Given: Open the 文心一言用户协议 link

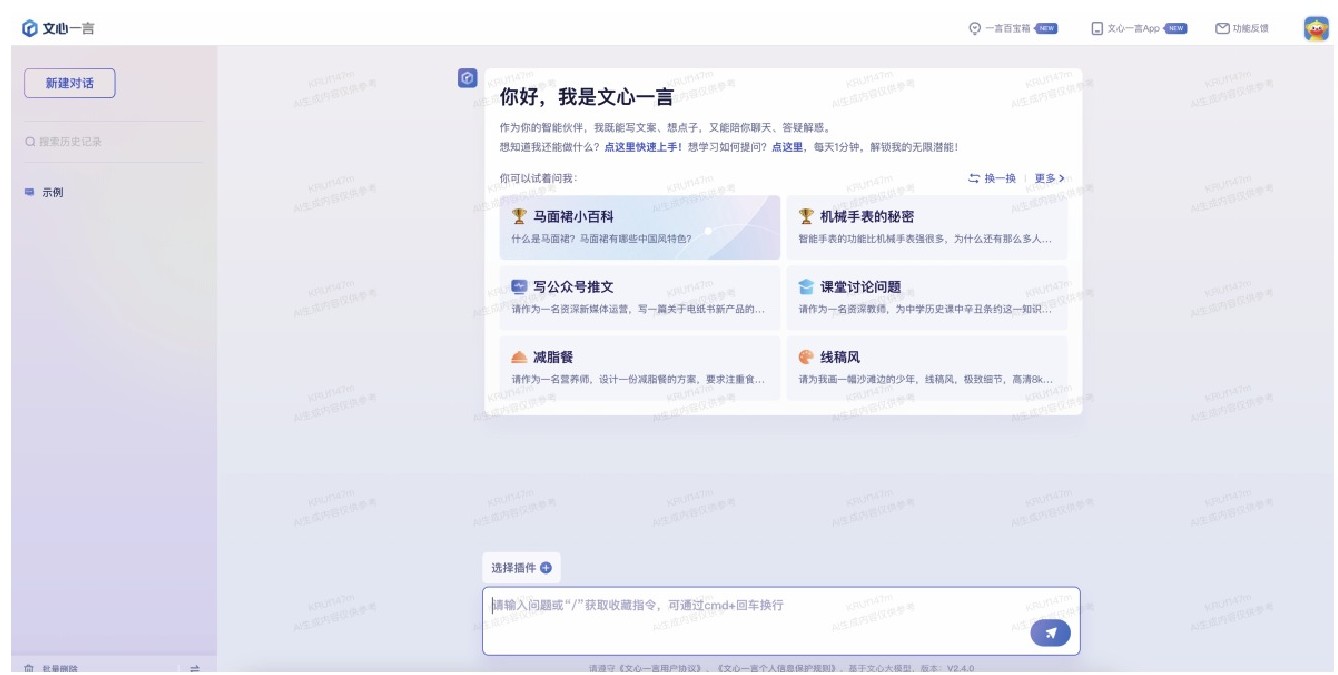Looking at the screenshot, I should (x=659, y=668).
